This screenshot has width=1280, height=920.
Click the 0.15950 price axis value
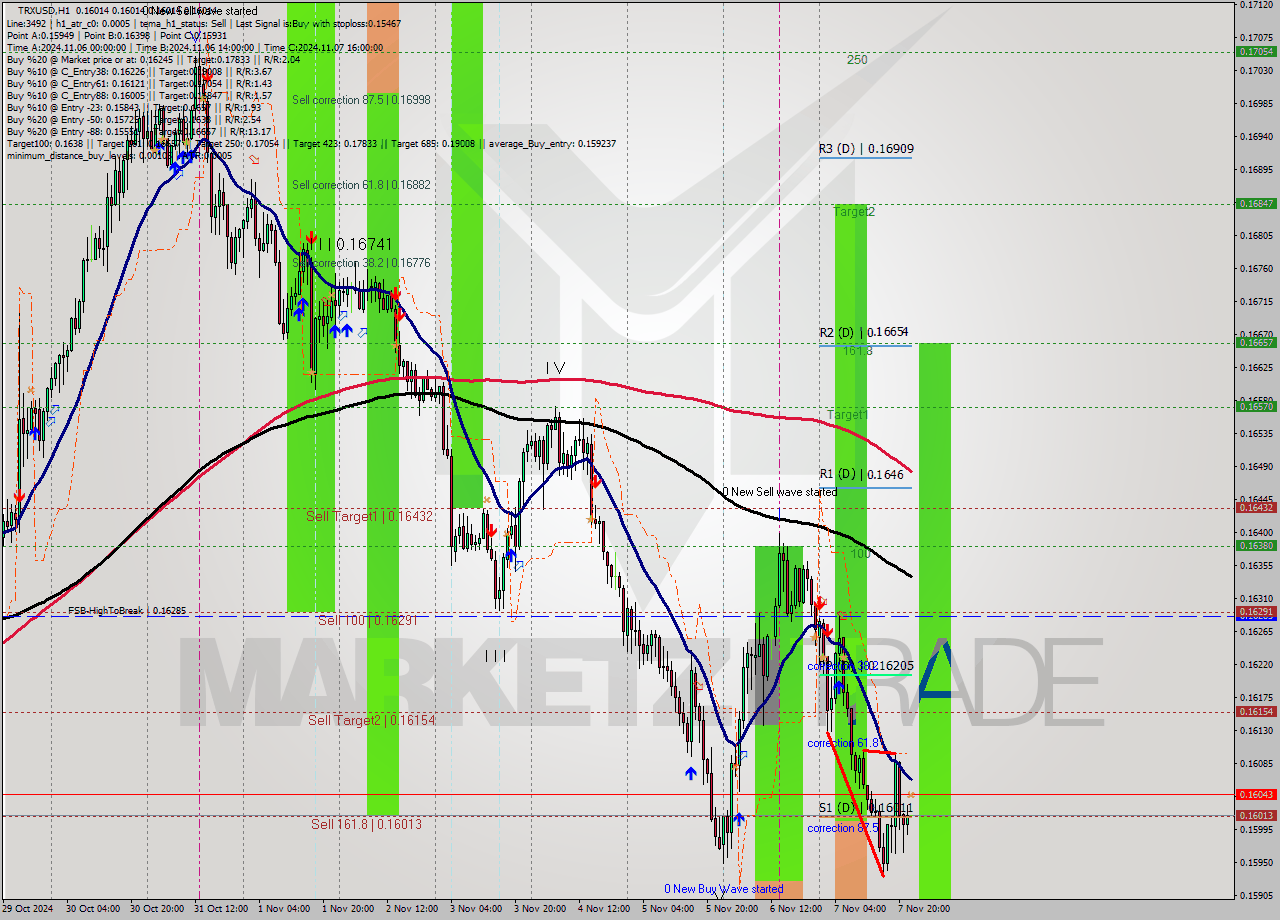1256,862
